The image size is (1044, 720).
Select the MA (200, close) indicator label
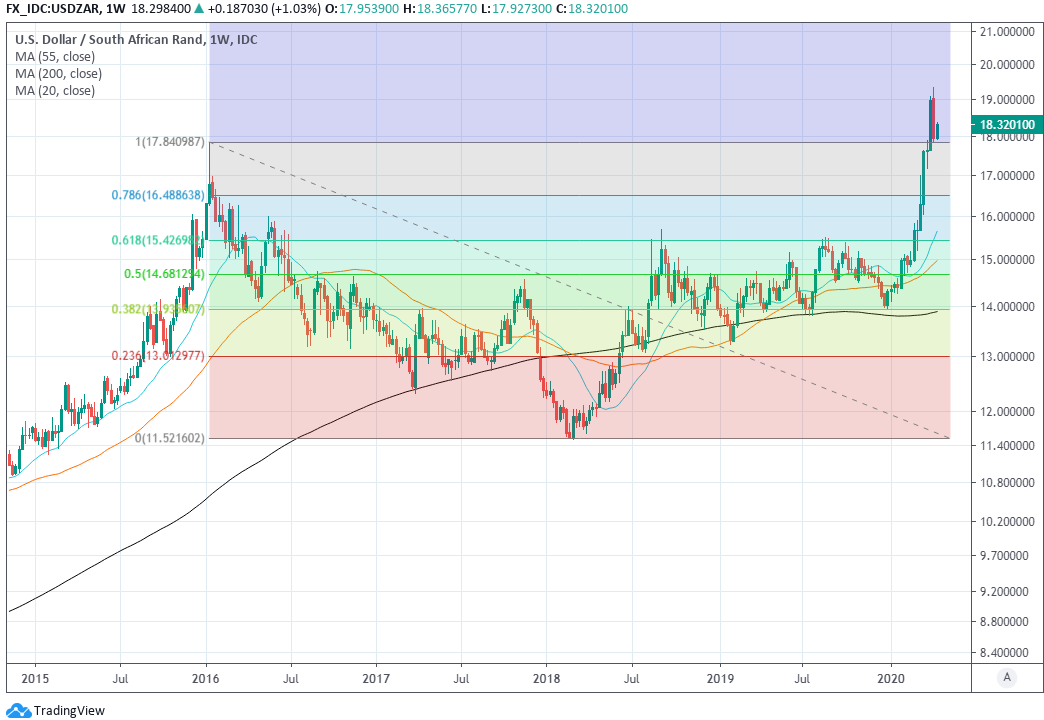coord(58,74)
